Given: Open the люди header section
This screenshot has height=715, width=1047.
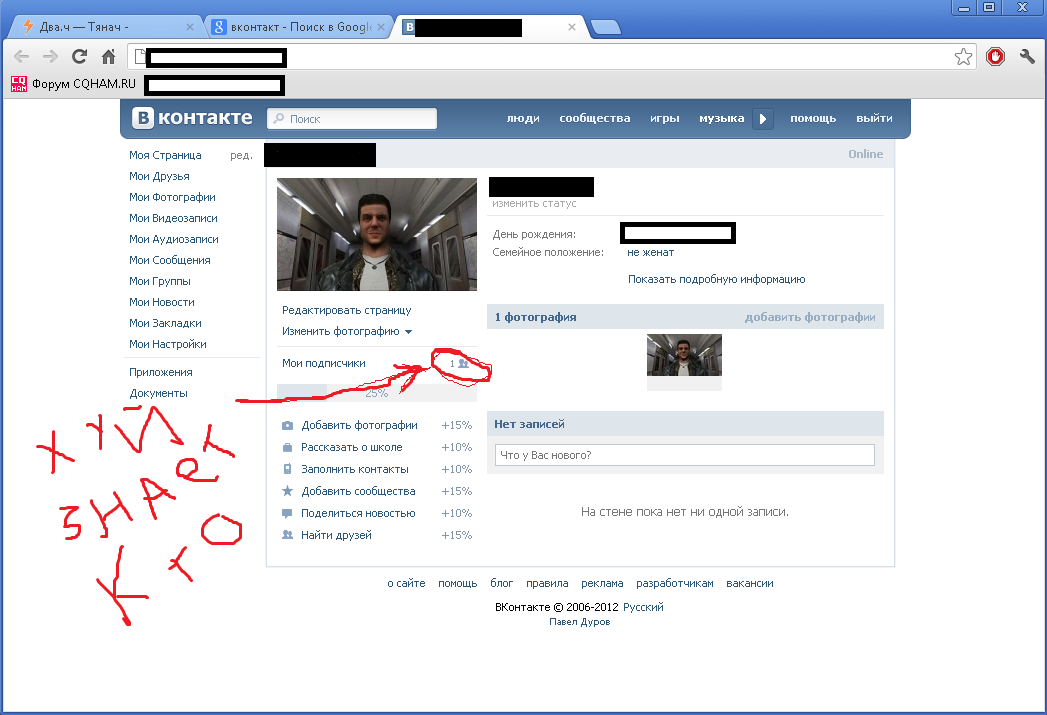Looking at the screenshot, I should click(x=523, y=118).
